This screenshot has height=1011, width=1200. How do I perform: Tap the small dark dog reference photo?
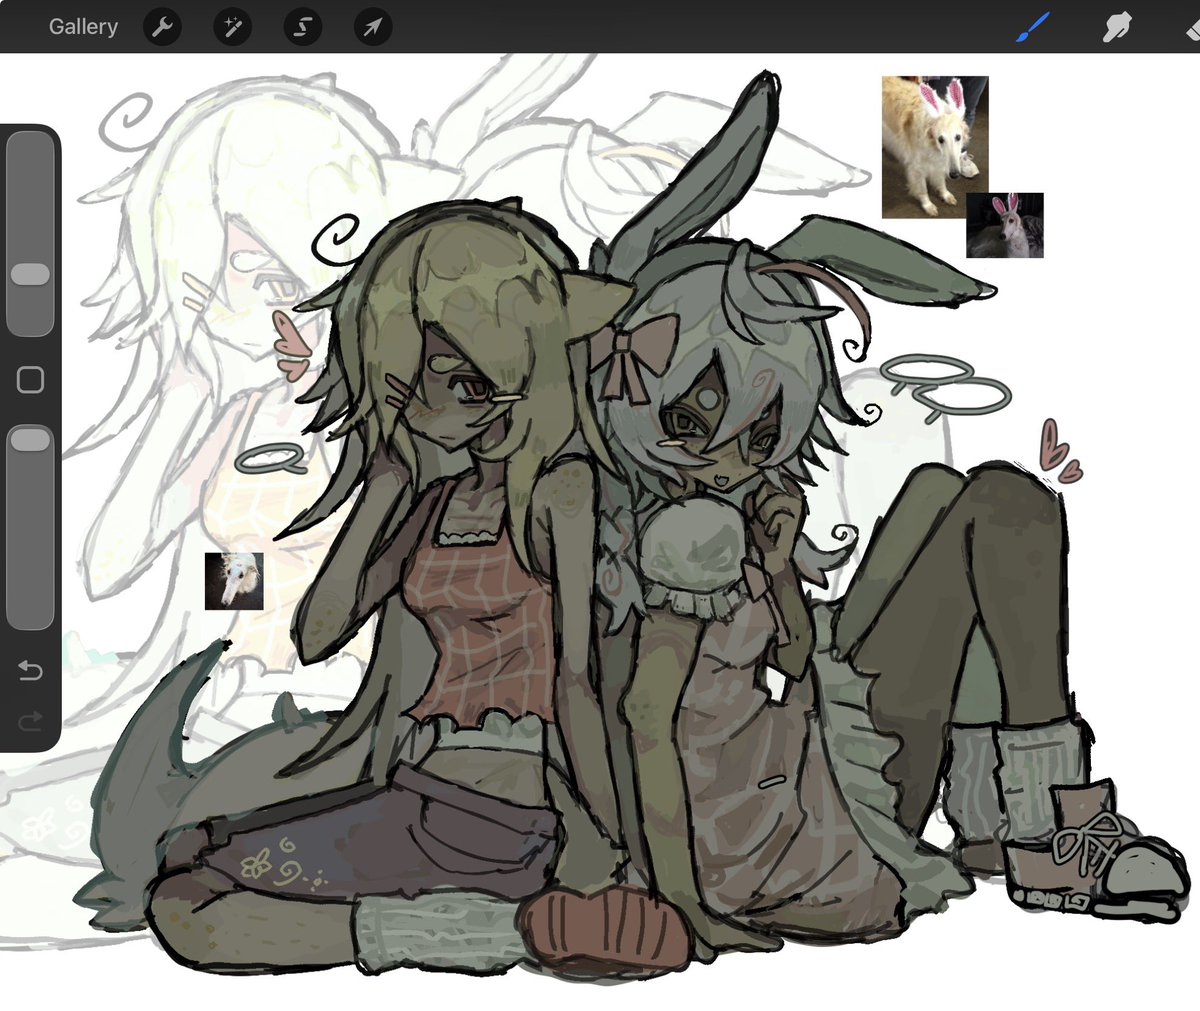pyautogui.click(x=1005, y=225)
